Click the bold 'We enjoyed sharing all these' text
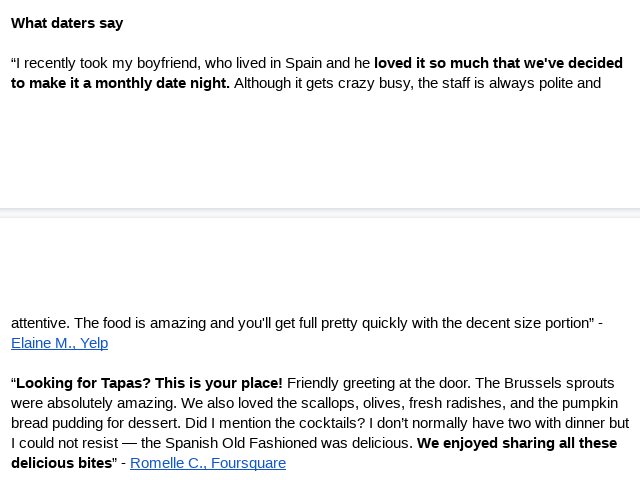The image size is (640, 480). click(x=517, y=443)
